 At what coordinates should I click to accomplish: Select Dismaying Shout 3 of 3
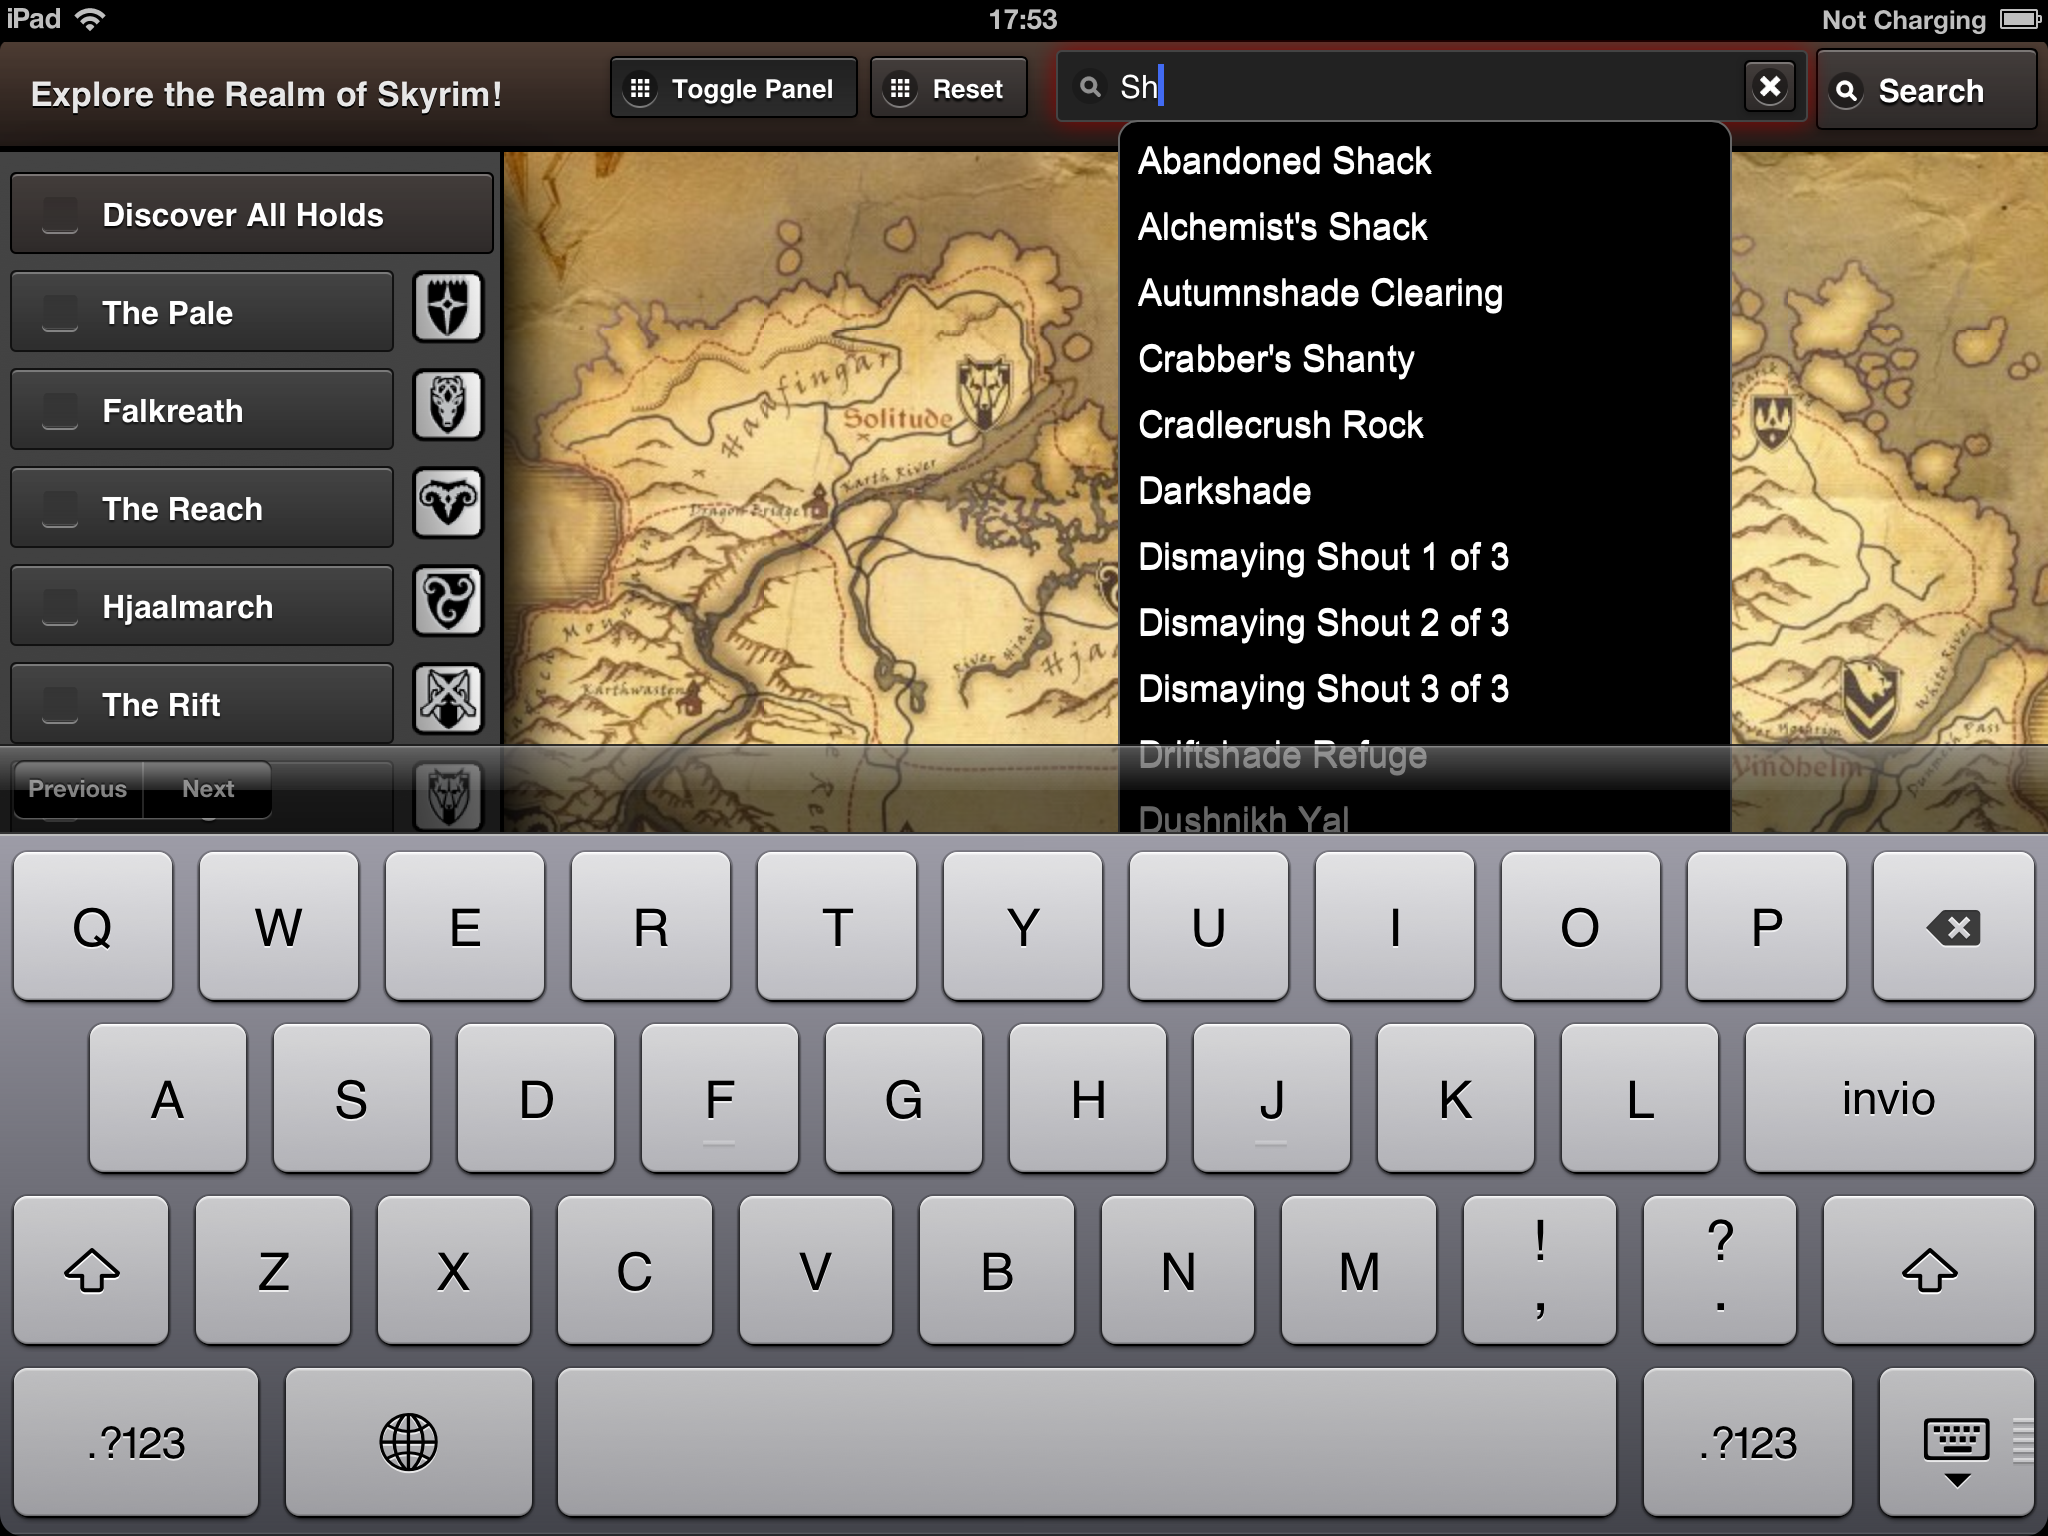point(1424,689)
